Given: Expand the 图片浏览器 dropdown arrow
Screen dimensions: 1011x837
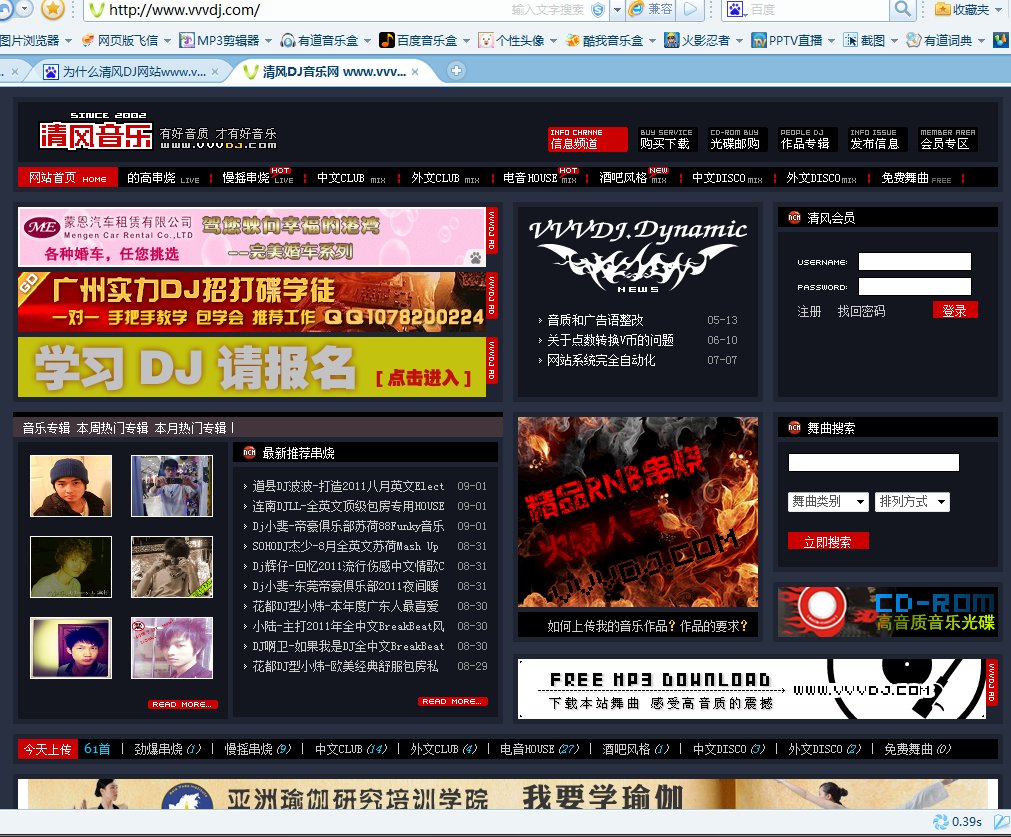Looking at the screenshot, I should click(x=68, y=41).
